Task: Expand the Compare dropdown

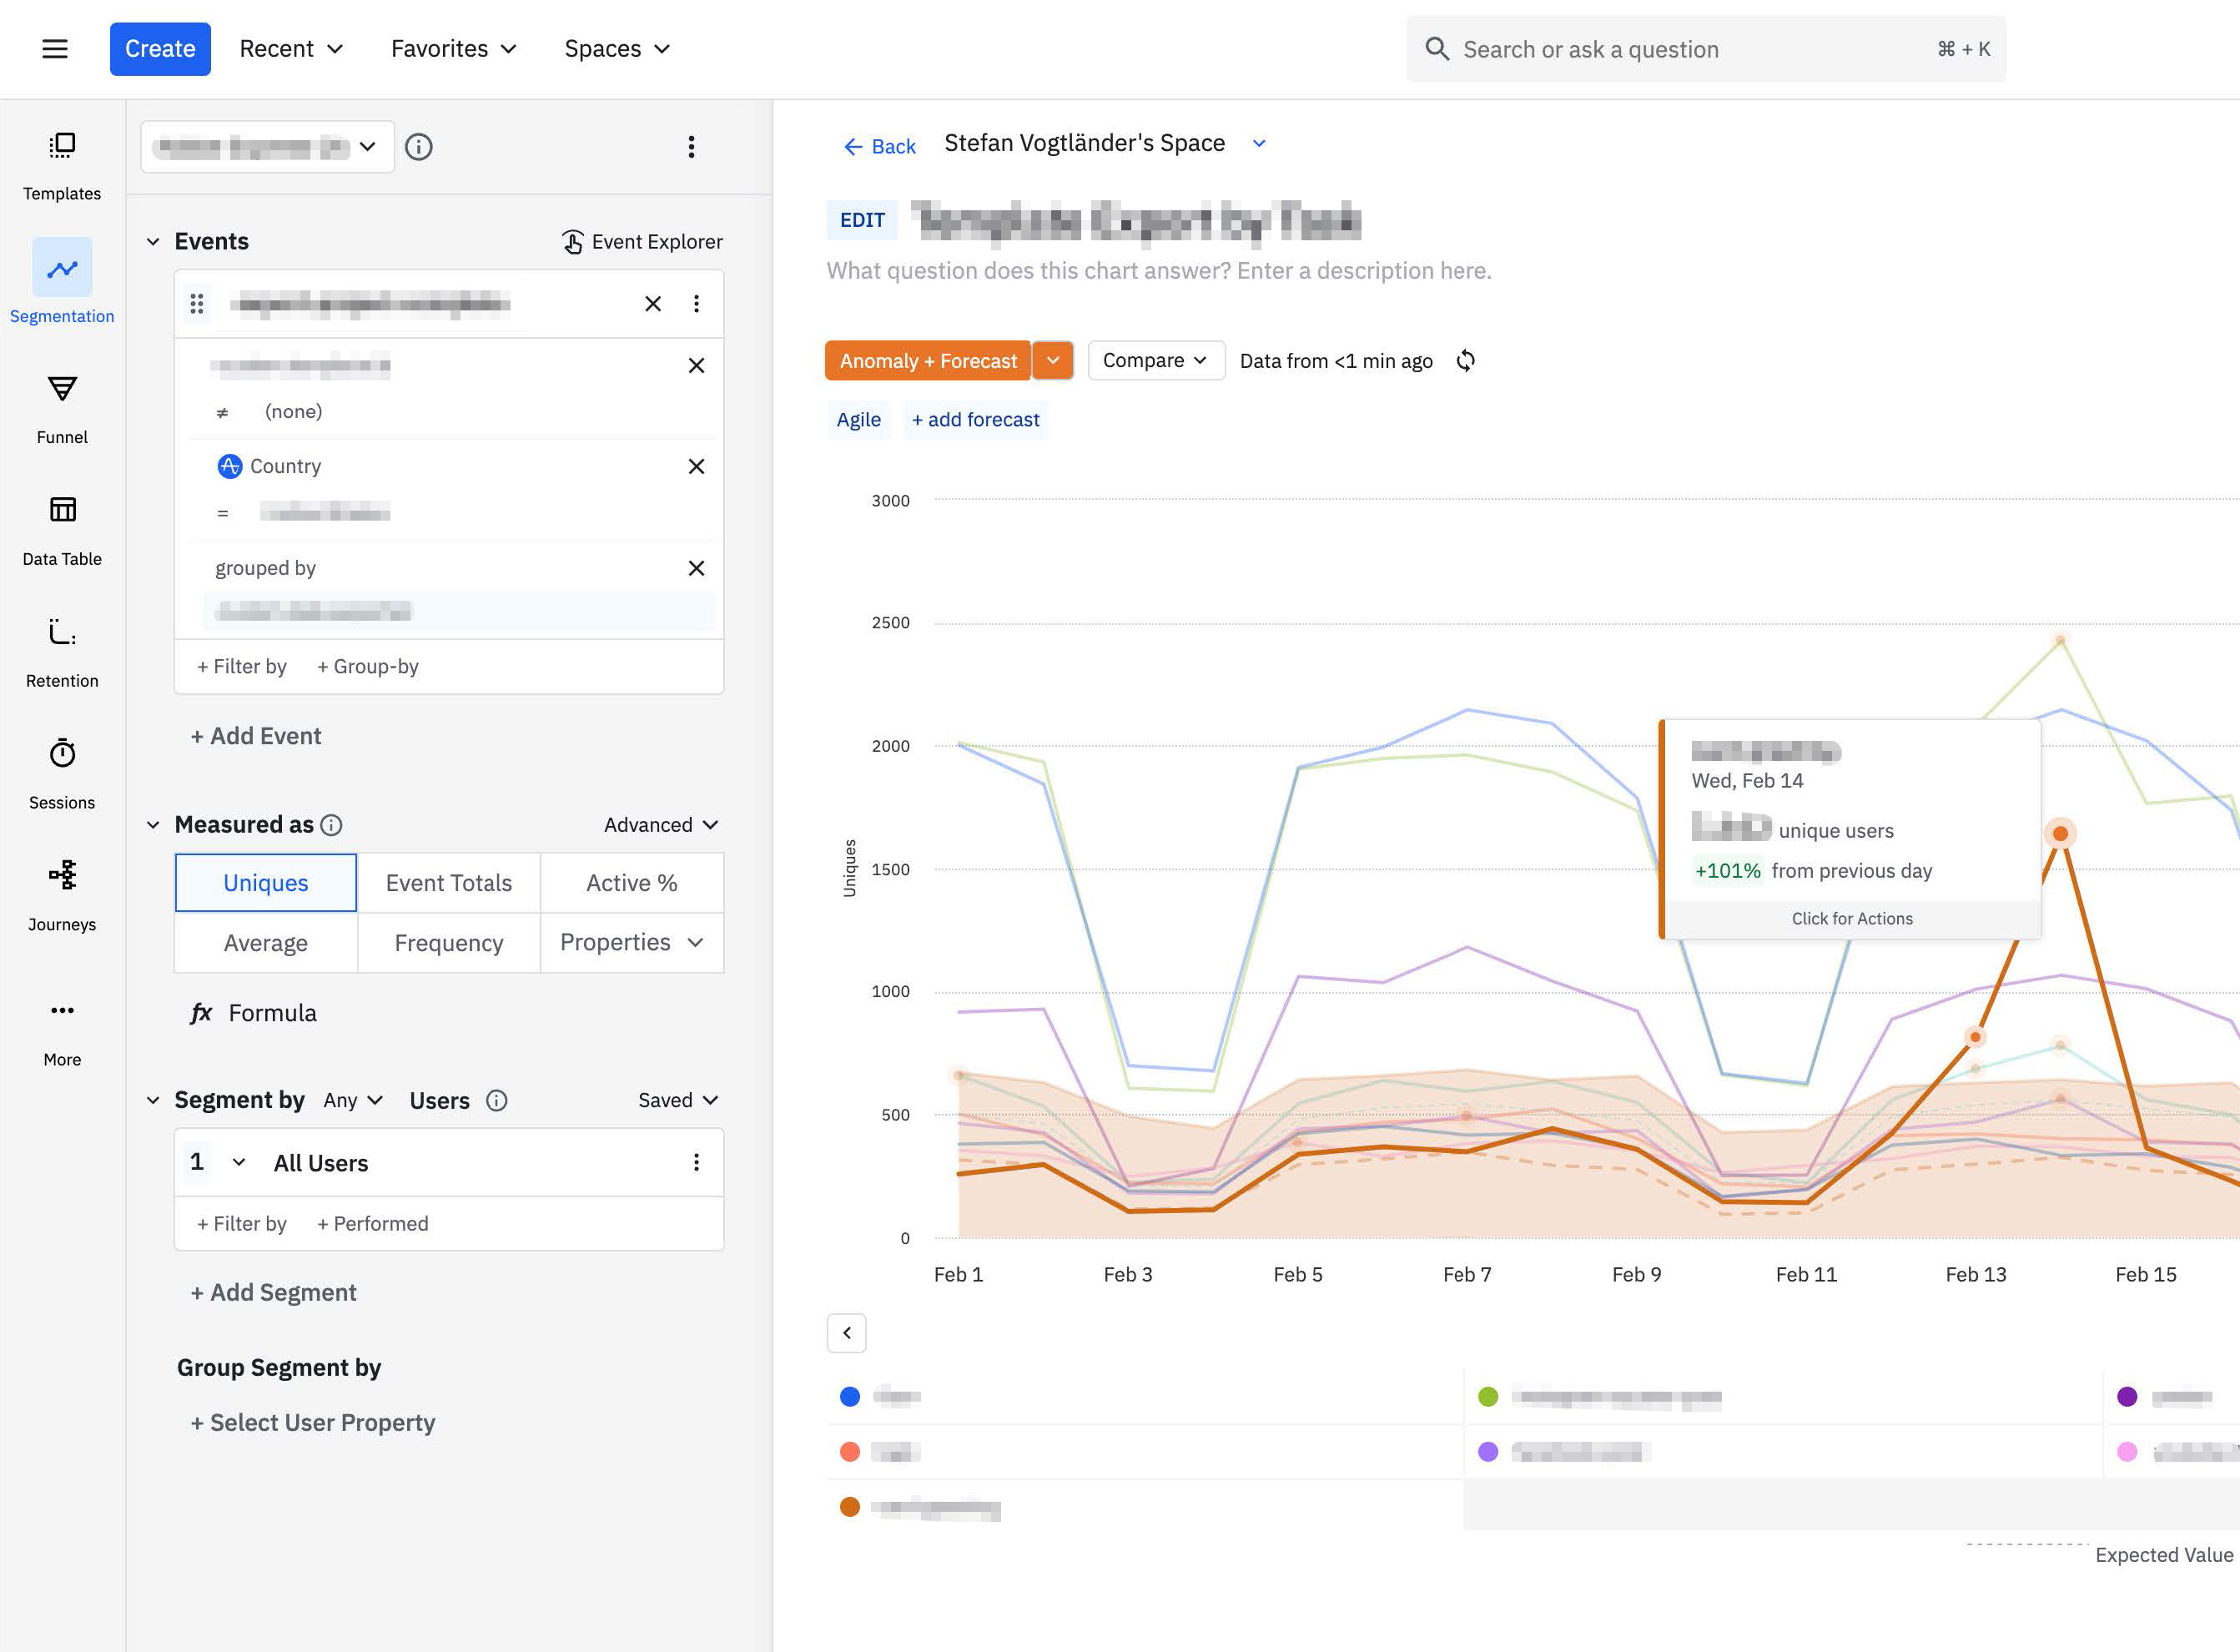Action: [x=1155, y=361]
